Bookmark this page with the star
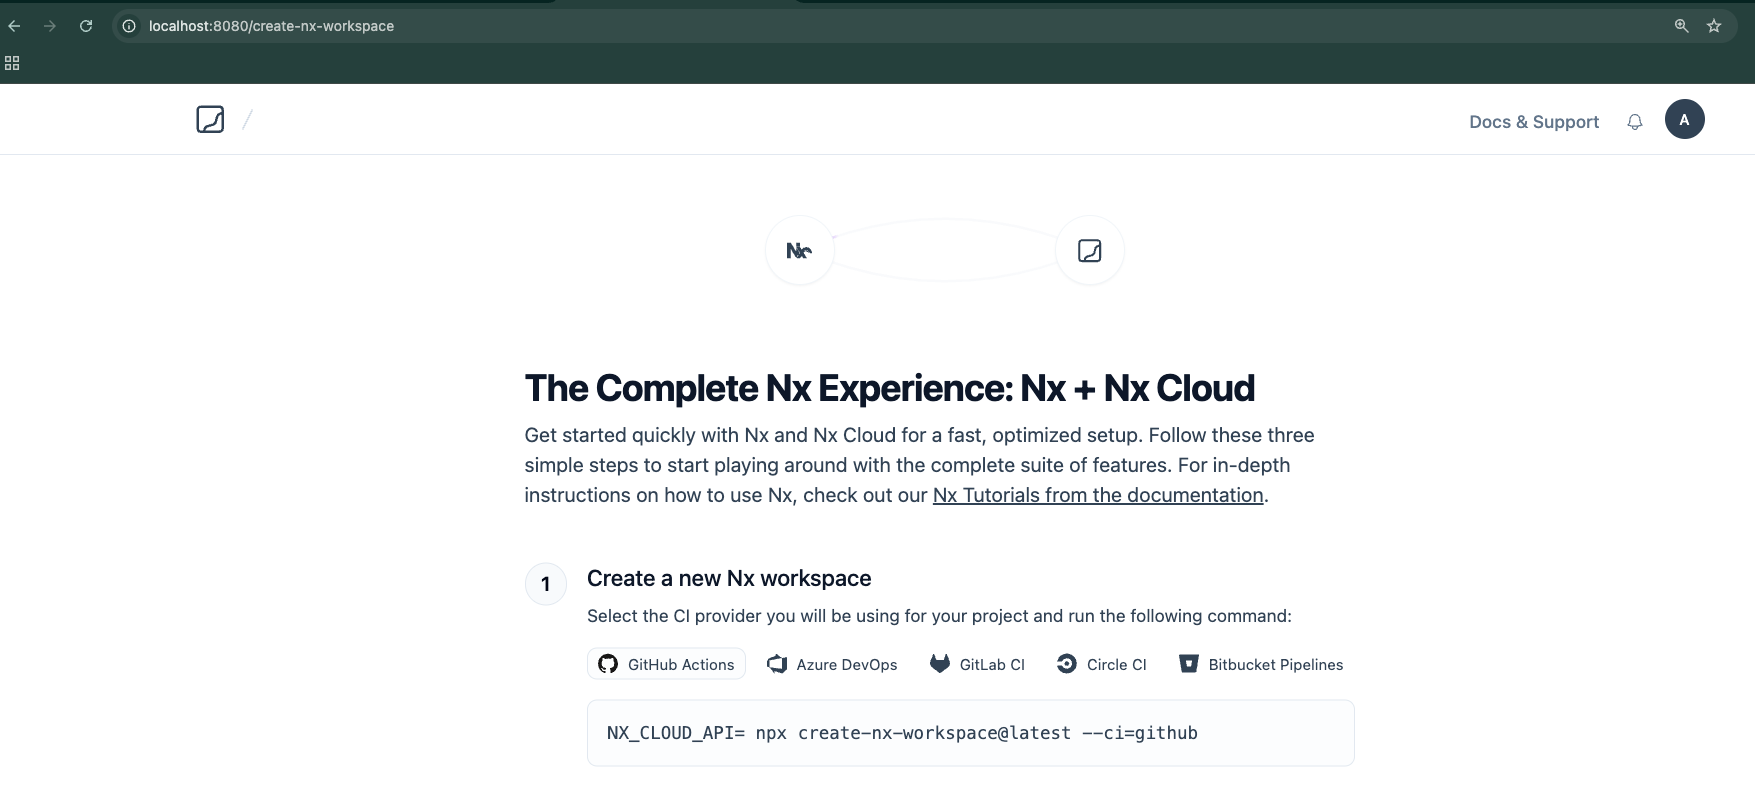1755x810 pixels. pyautogui.click(x=1714, y=26)
